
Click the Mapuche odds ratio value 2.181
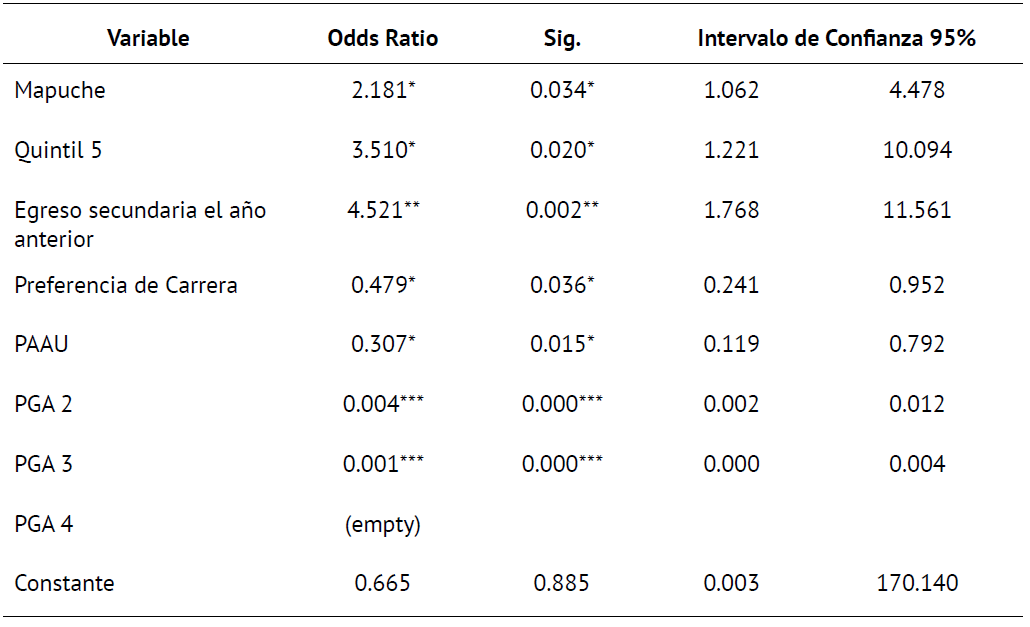[x=380, y=91]
